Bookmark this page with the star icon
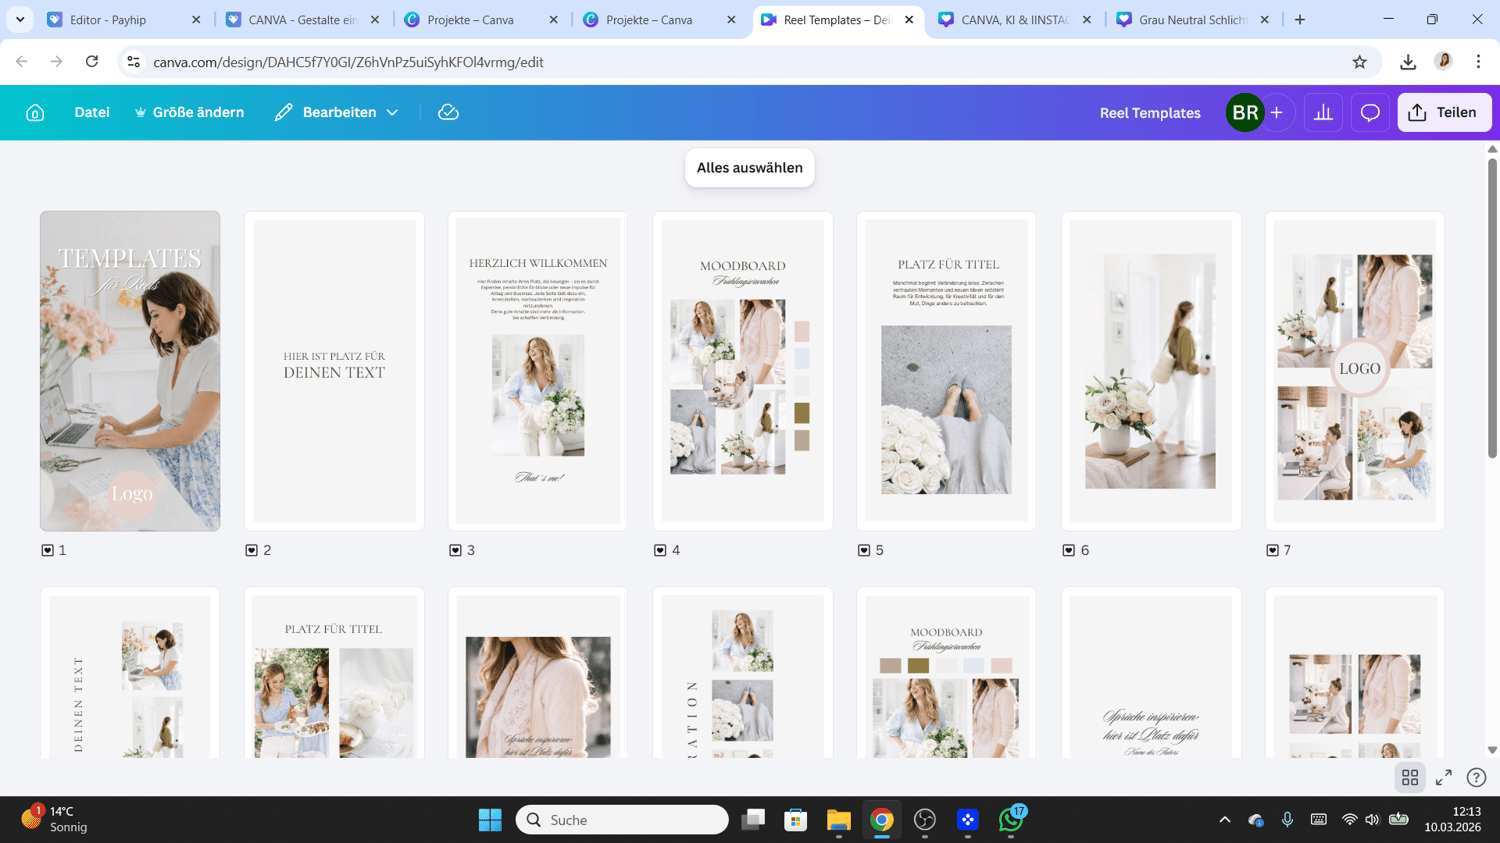Screen dimensions: 1500x843 pos(1360,62)
